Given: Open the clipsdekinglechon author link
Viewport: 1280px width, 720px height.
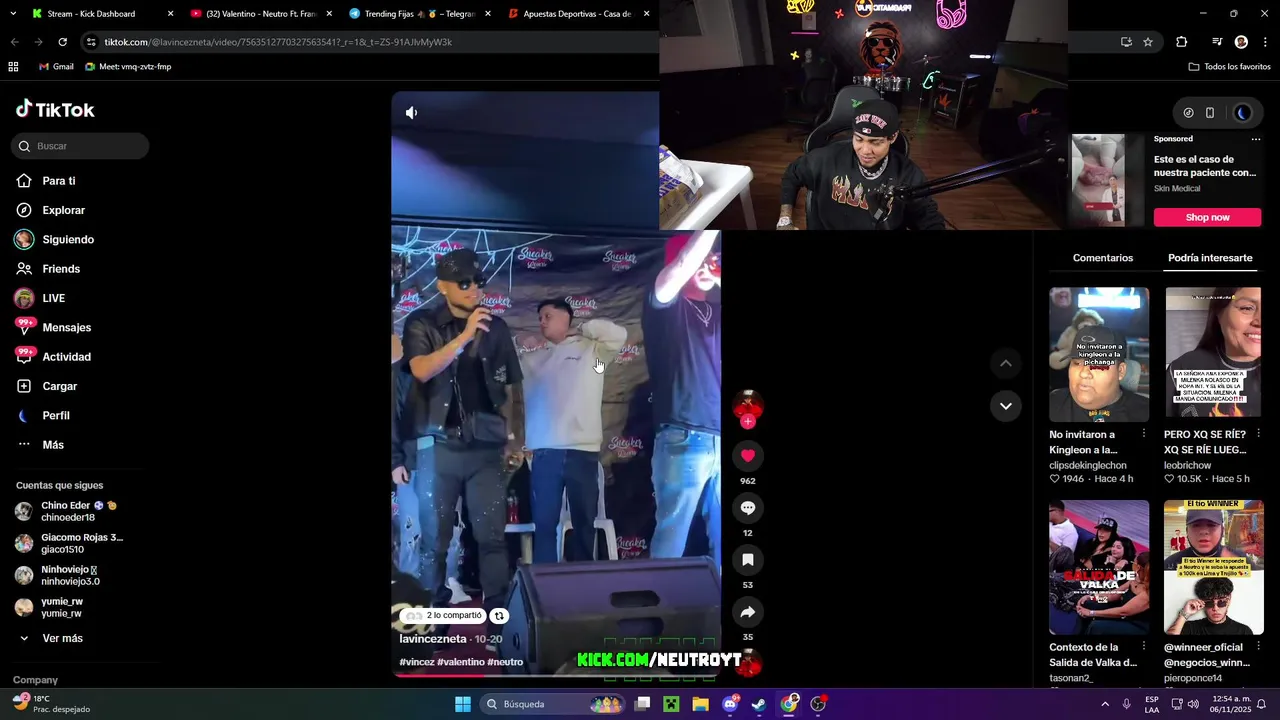Looking at the screenshot, I should coord(1088,466).
